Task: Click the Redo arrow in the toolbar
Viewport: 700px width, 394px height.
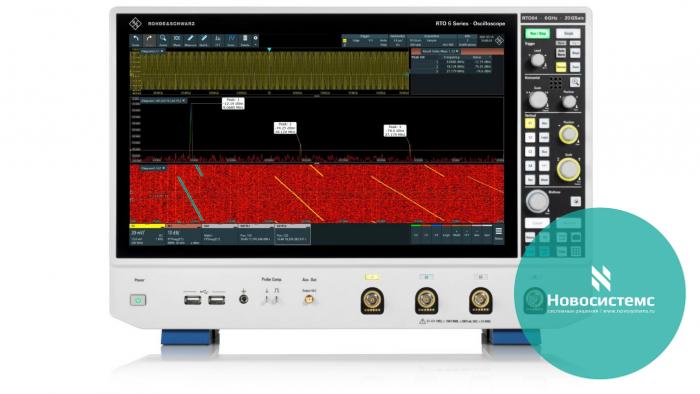Action: [x=149, y=40]
